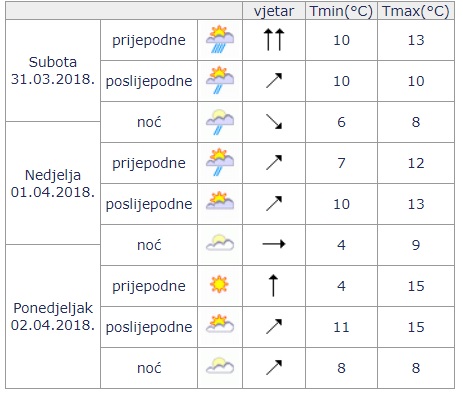
Task: Click the Nedjelja 01.04.2018. date cell
Action: pyautogui.click(x=53, y=183)
